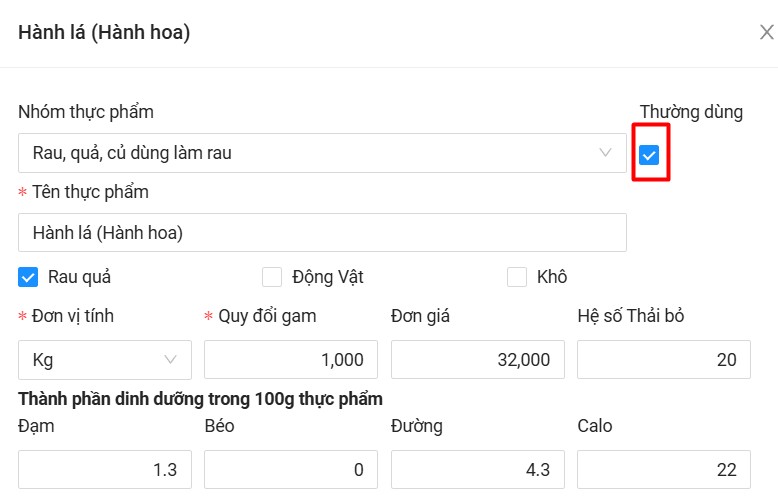This screenshot has height=498, width=778.
Task: Click the Rau quả label text
Action: 79,277
